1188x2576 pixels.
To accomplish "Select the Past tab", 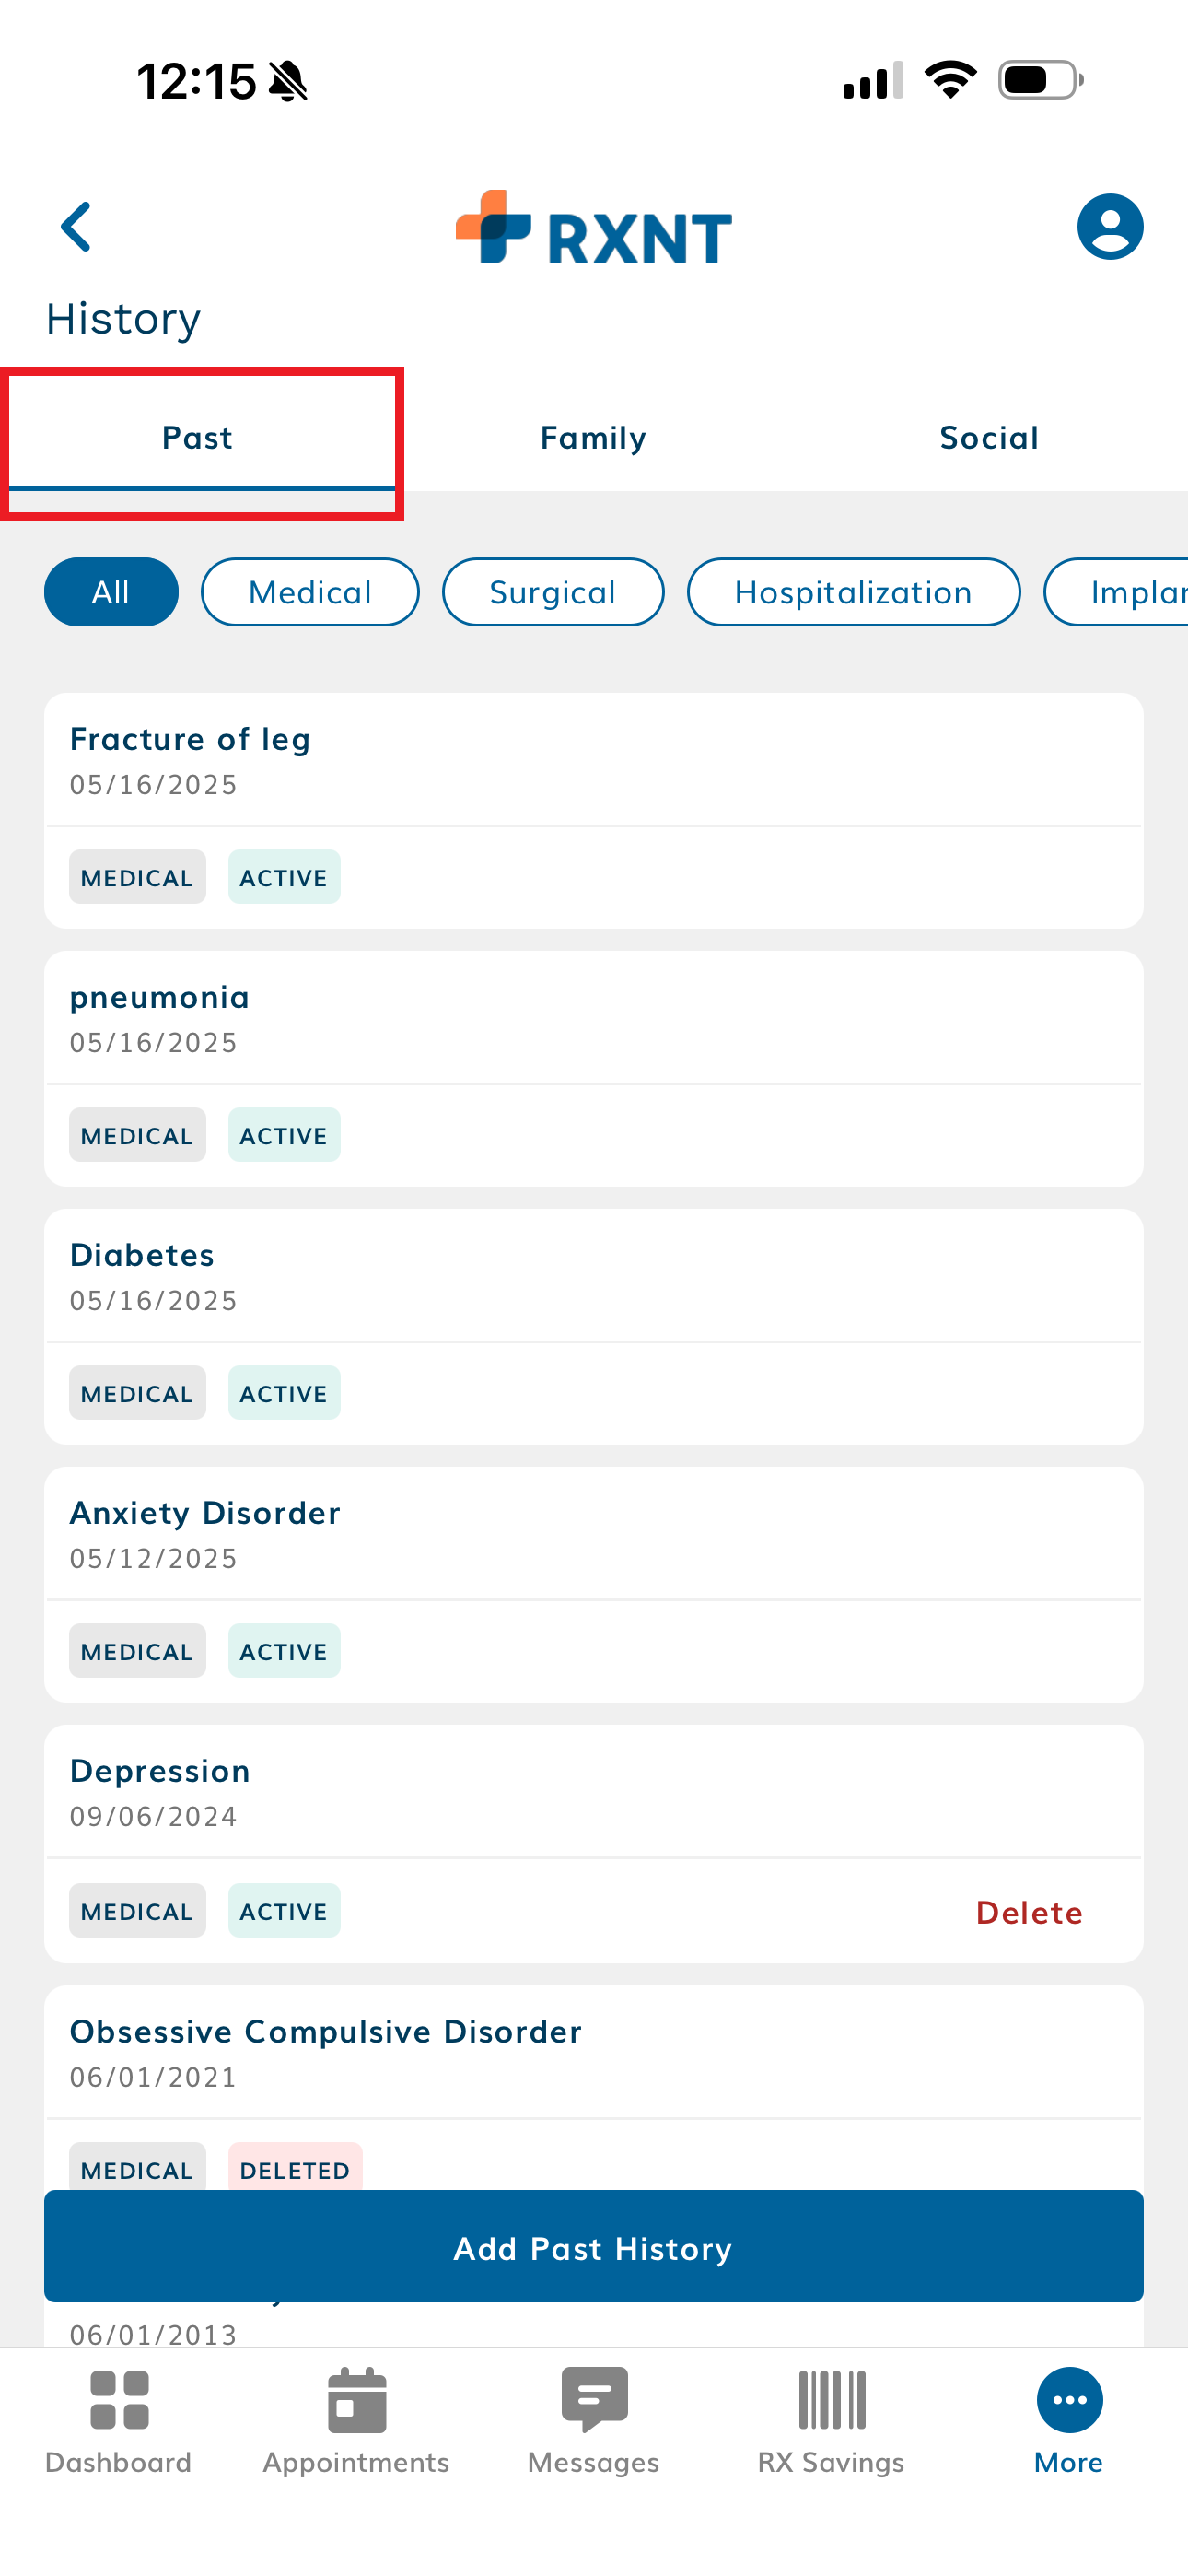I will pos(198,438).
